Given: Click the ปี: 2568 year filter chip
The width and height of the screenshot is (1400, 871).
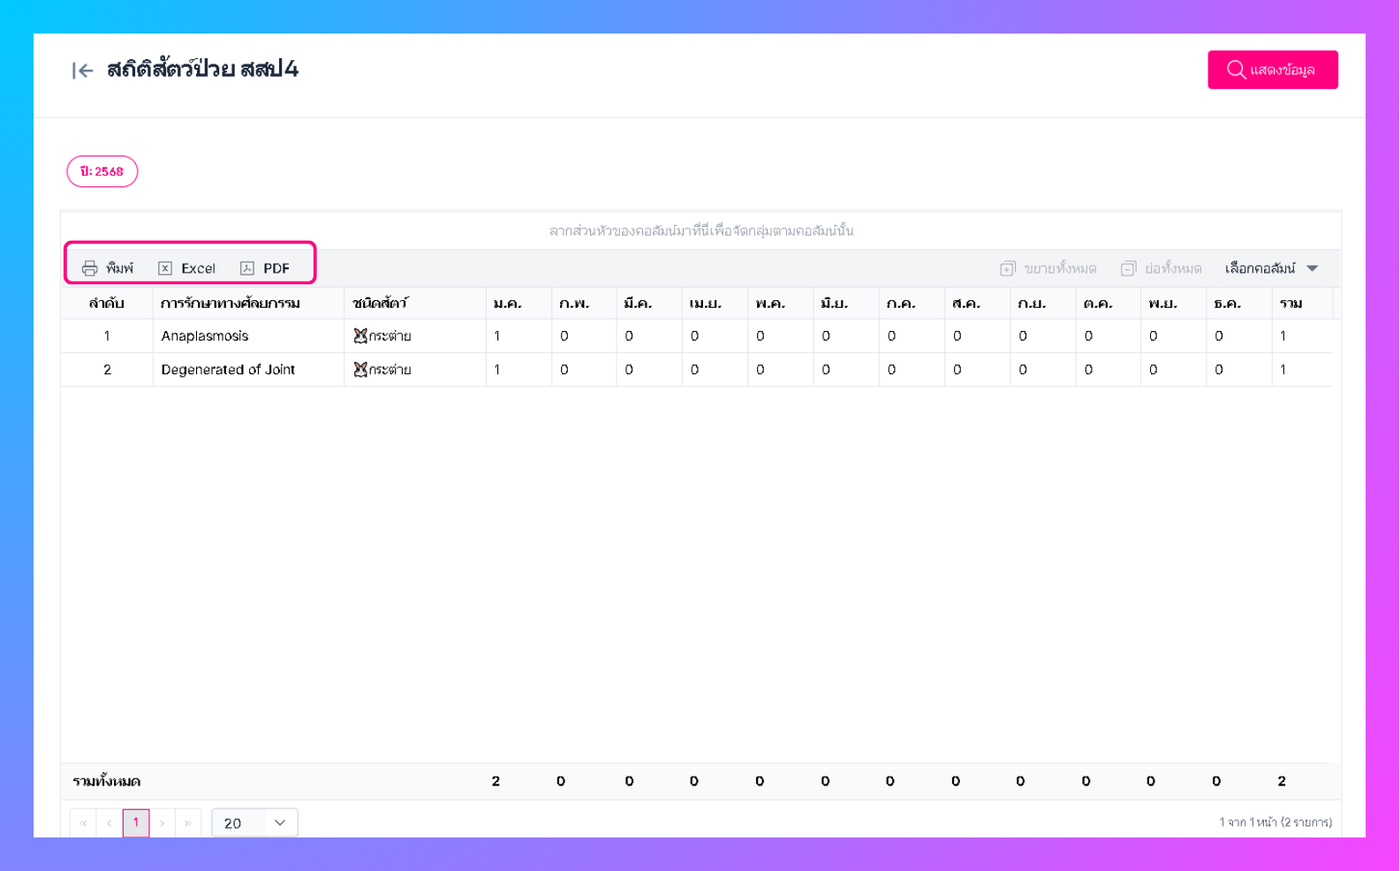Looking at the screenshot, I should pyautogui.click(x=102, y=172).
